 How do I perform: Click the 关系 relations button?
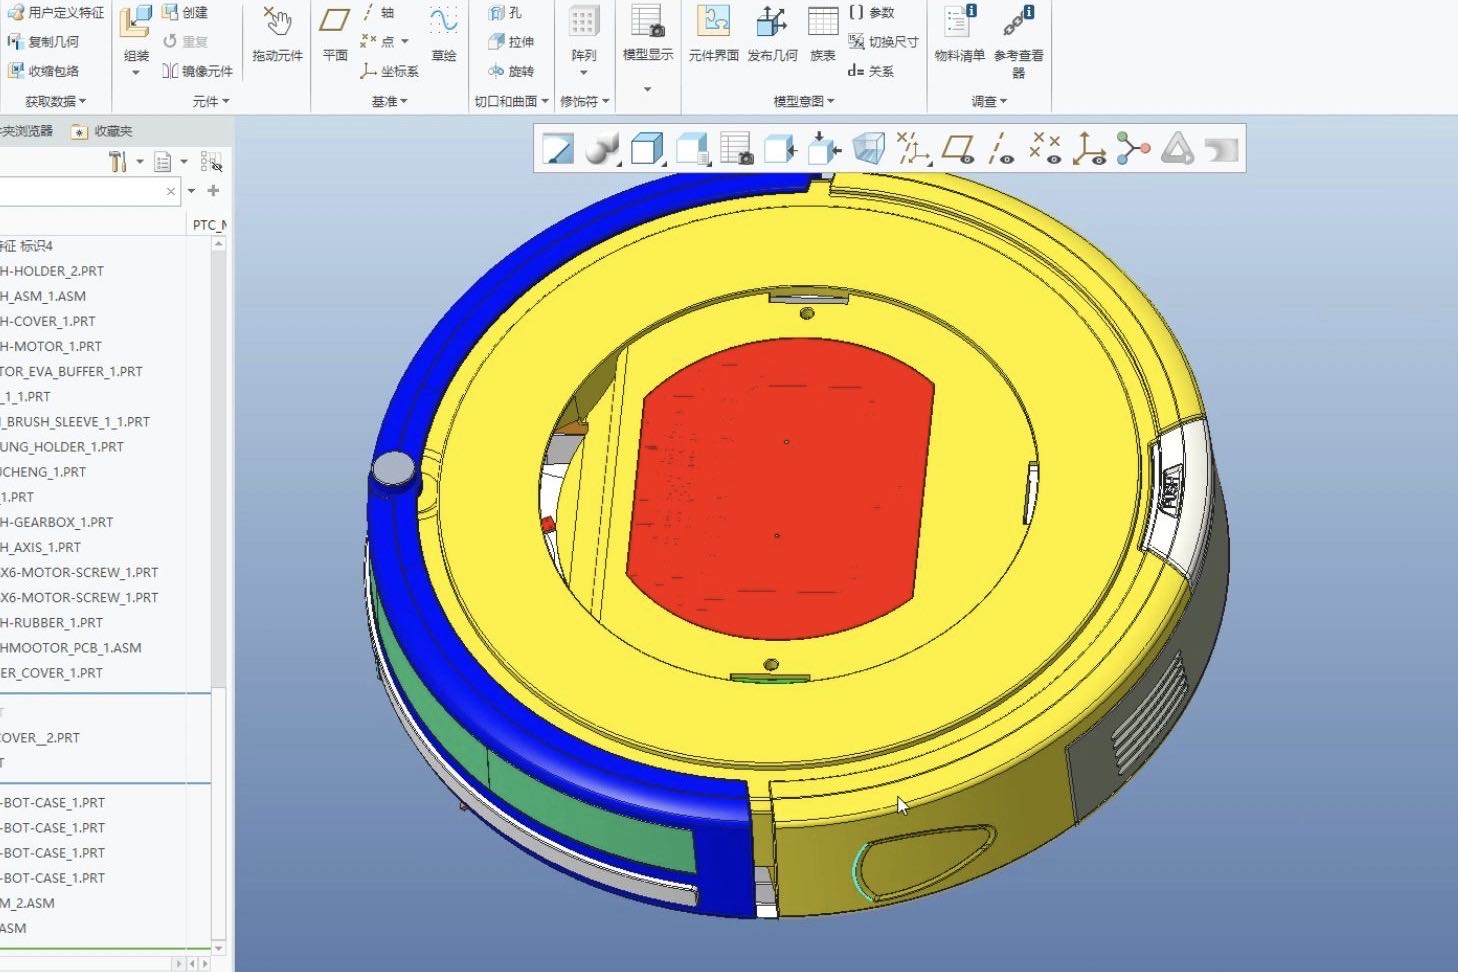click(871, 71)
